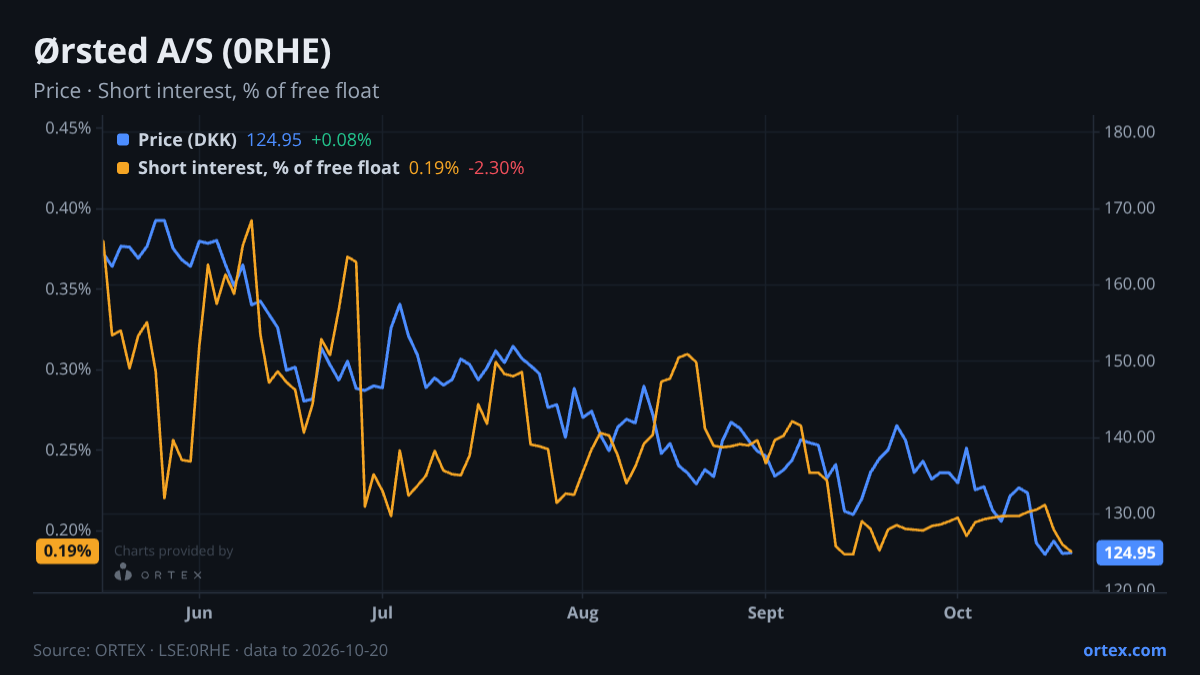Click the +0.08% price change value
1200x675 pixels.
341,140
